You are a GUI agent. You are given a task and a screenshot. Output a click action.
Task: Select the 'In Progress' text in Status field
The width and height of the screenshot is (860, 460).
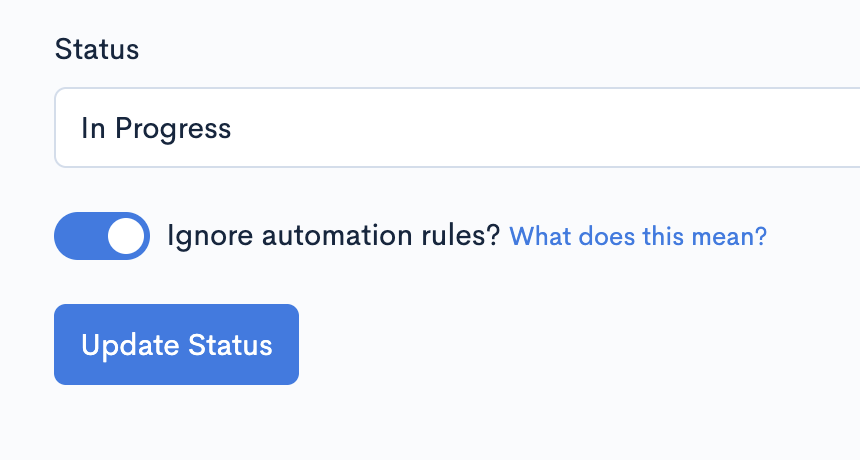tap(156, 129)
